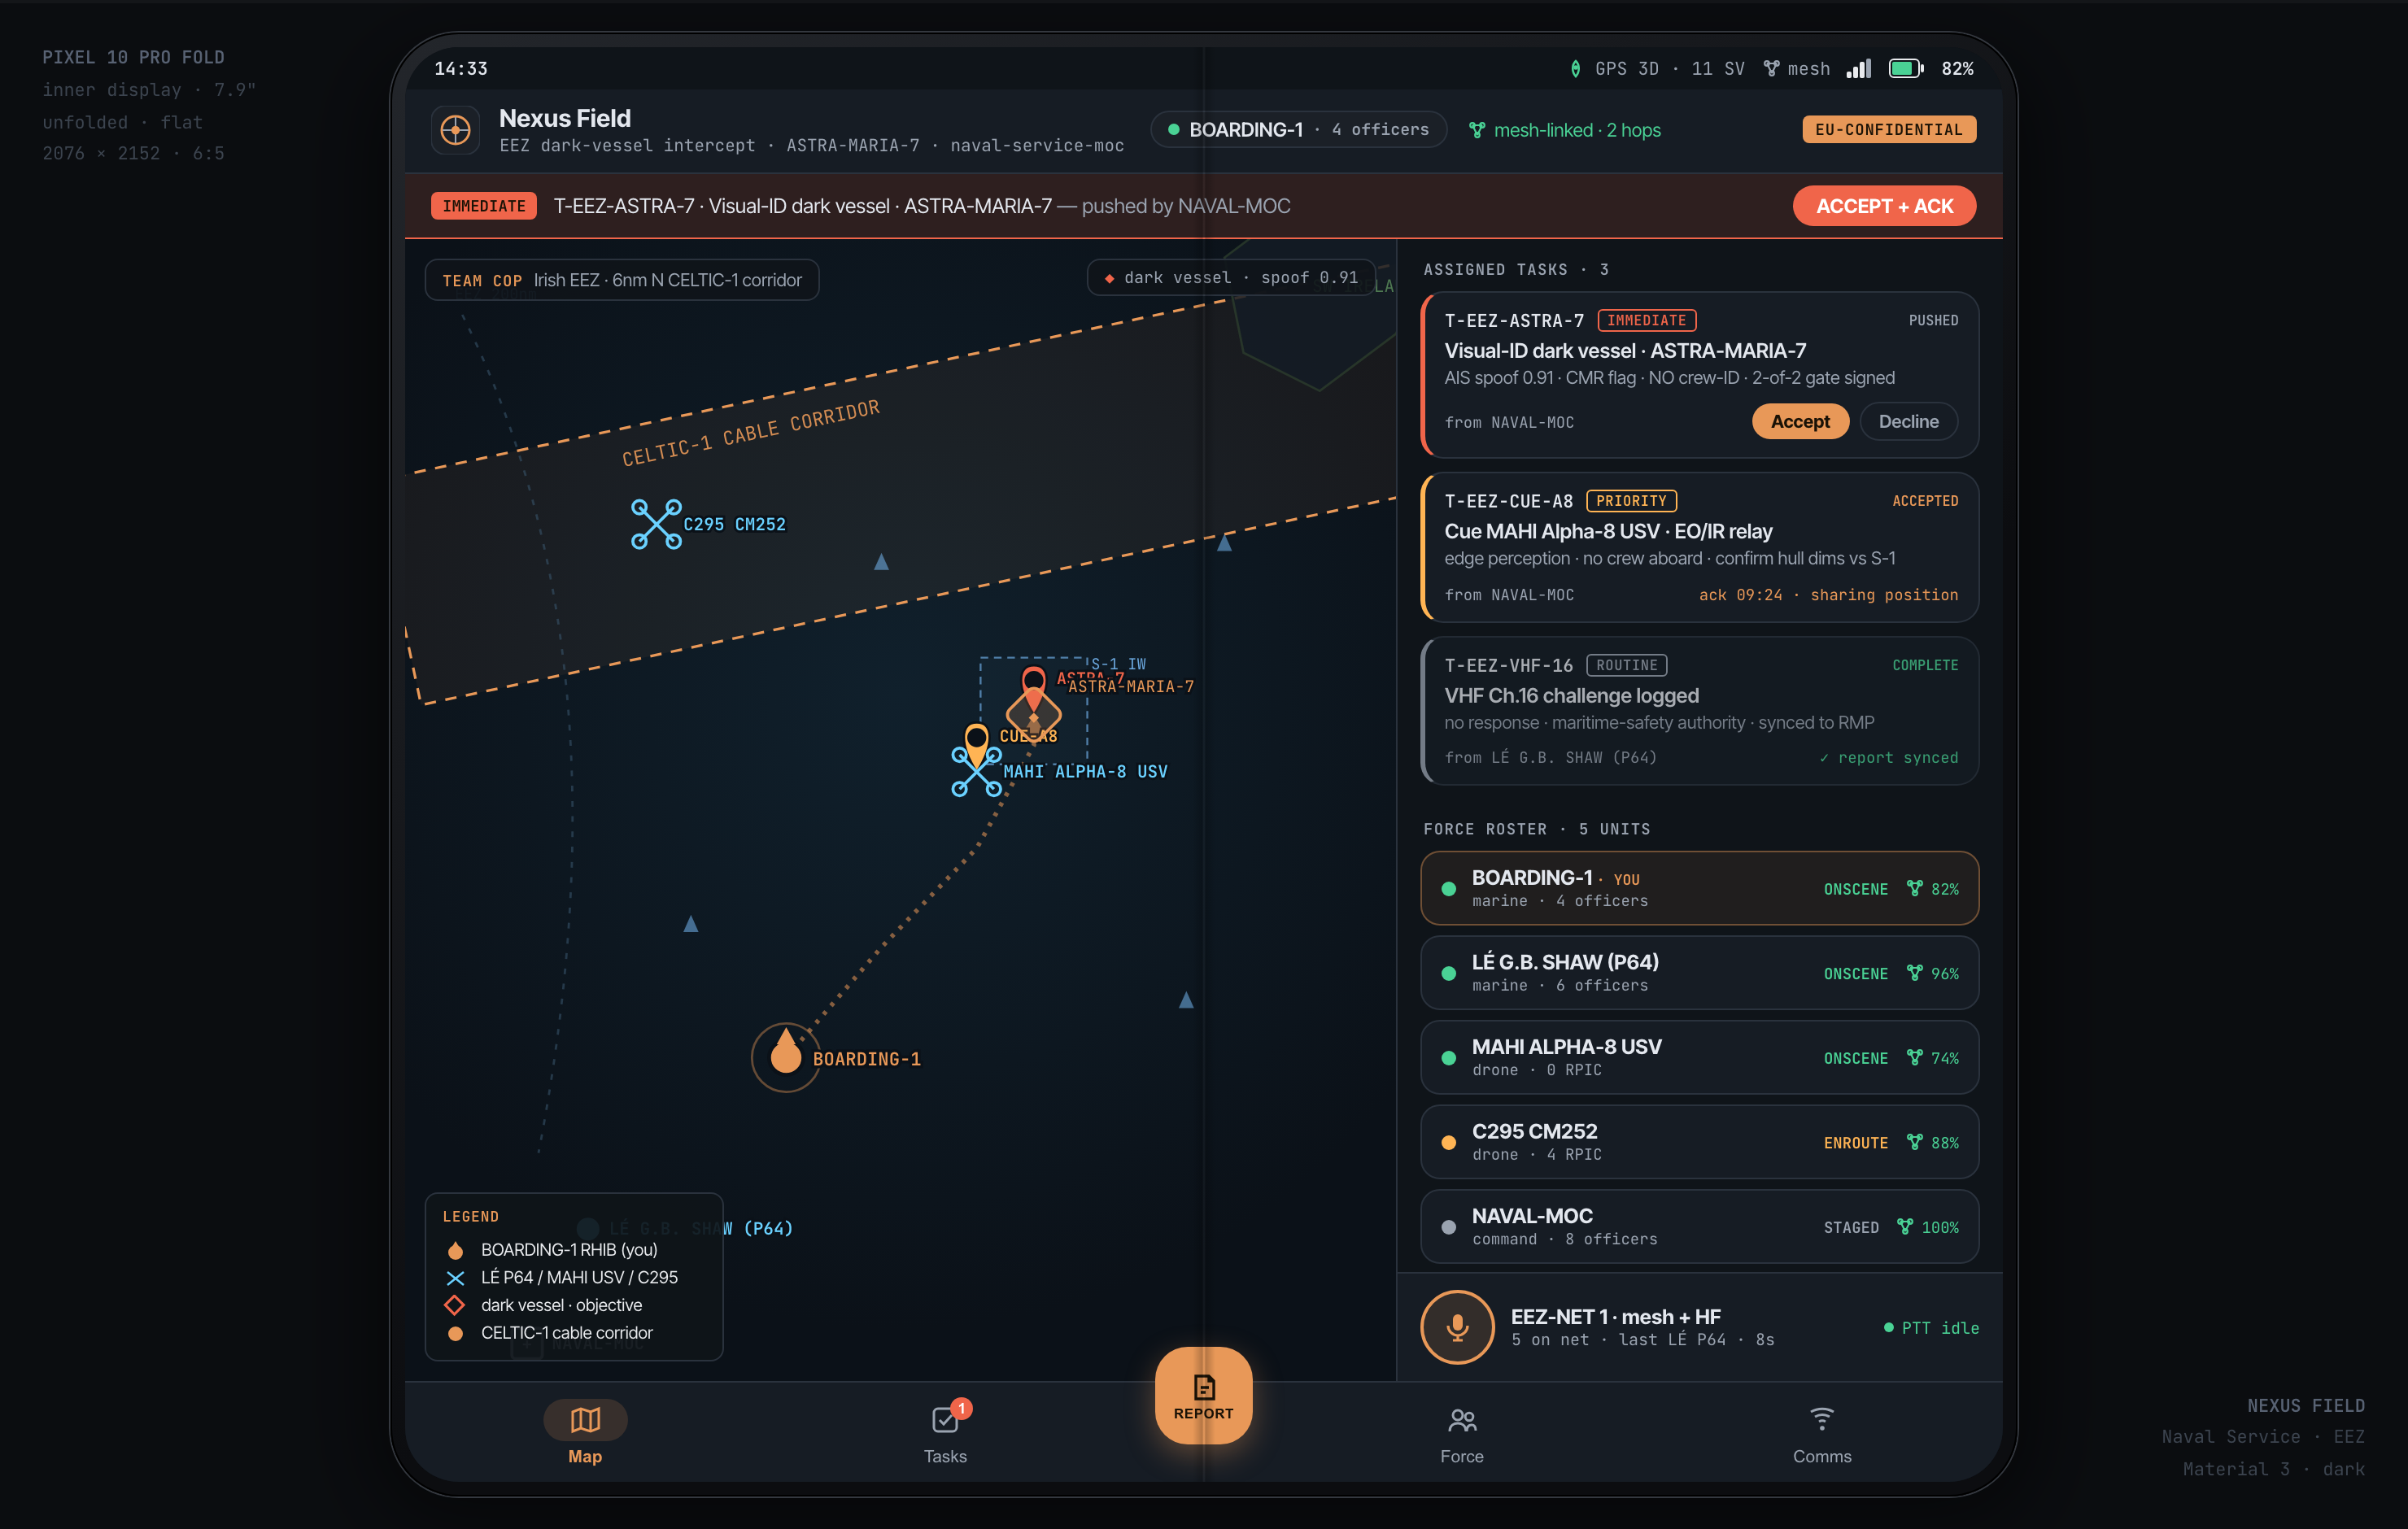The image size is (2408, 1529).
Task: Click the EU-CONFIDENTIAL classification label
Action: [1888, 130]
